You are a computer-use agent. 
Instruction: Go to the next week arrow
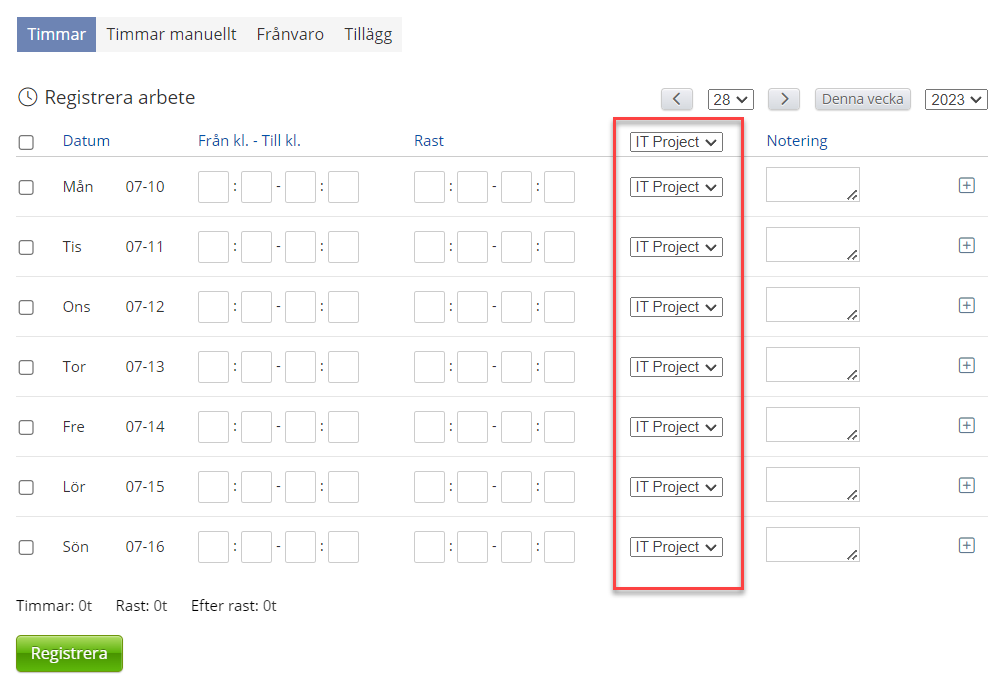783,99
